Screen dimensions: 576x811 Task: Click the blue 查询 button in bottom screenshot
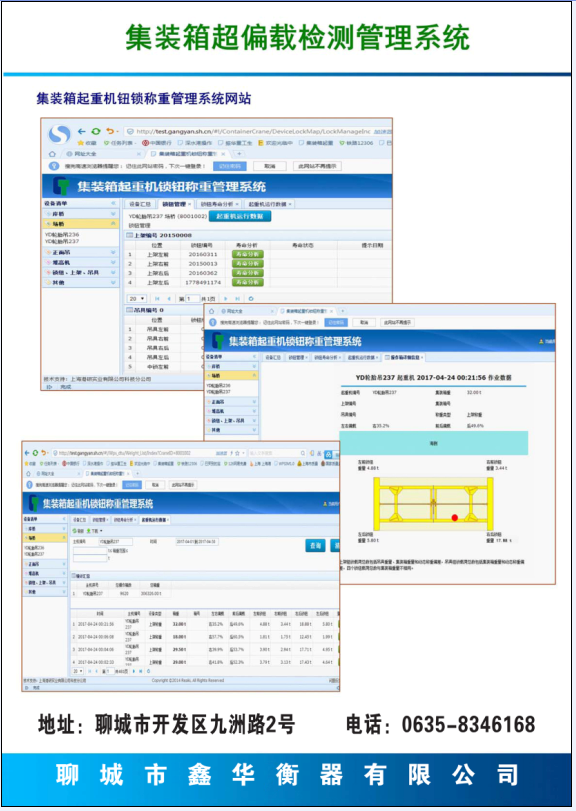coord(315,546)
